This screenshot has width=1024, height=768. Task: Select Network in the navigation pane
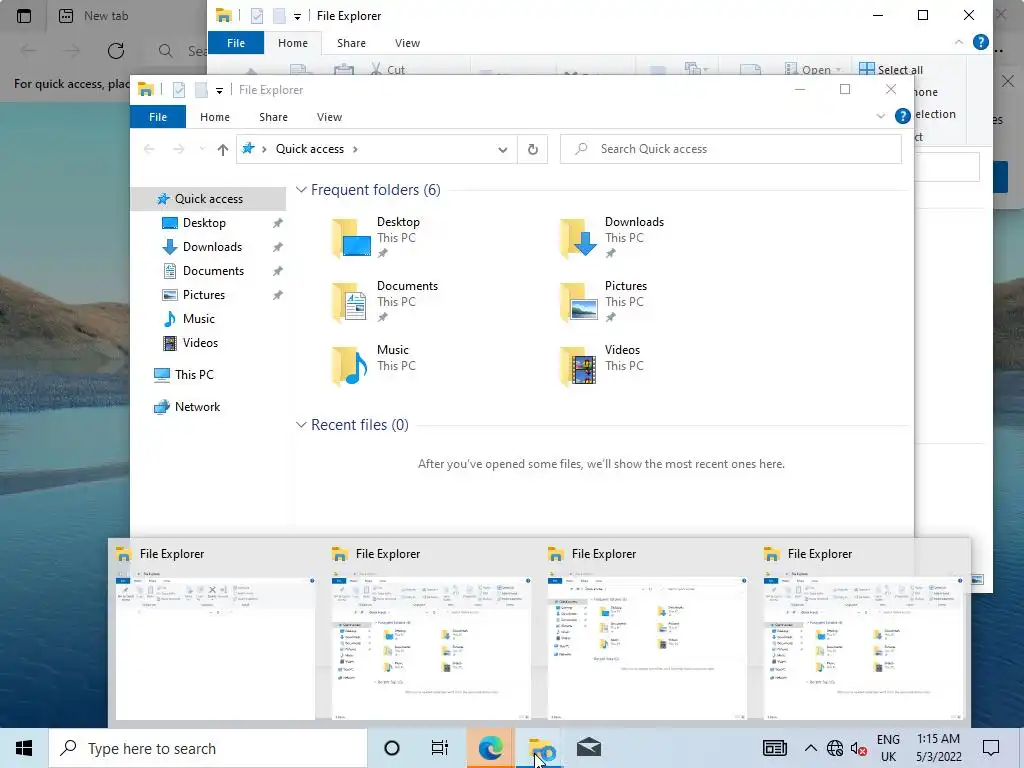tap(197, 407)
